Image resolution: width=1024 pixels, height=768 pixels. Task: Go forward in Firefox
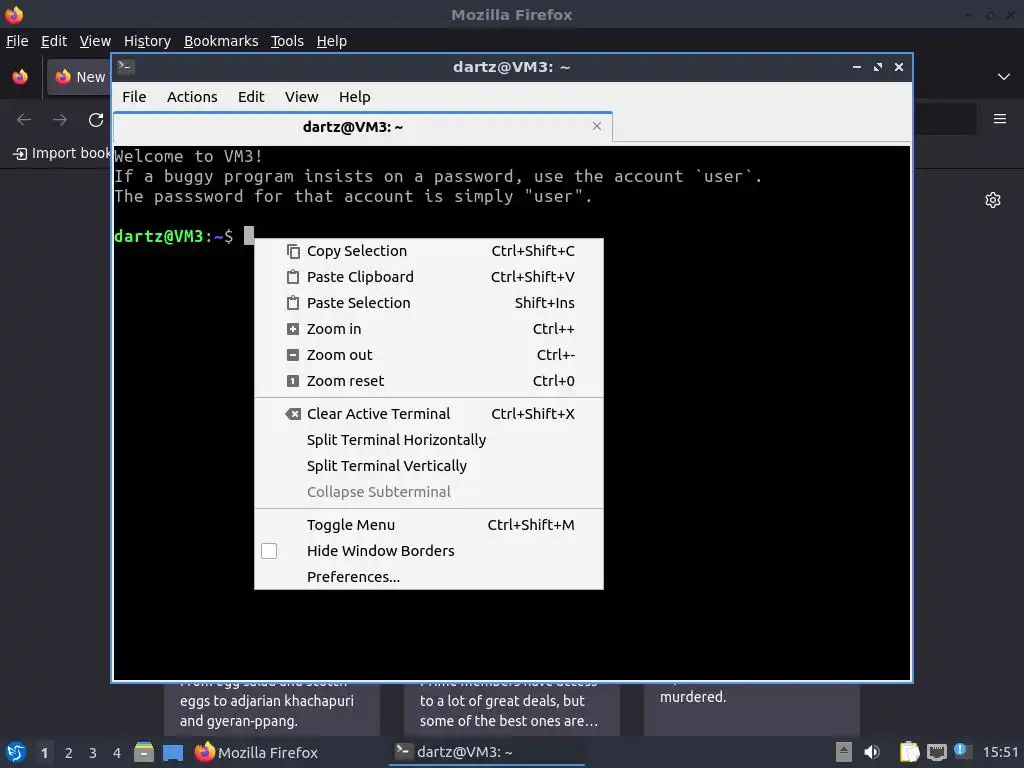[60, 120]
